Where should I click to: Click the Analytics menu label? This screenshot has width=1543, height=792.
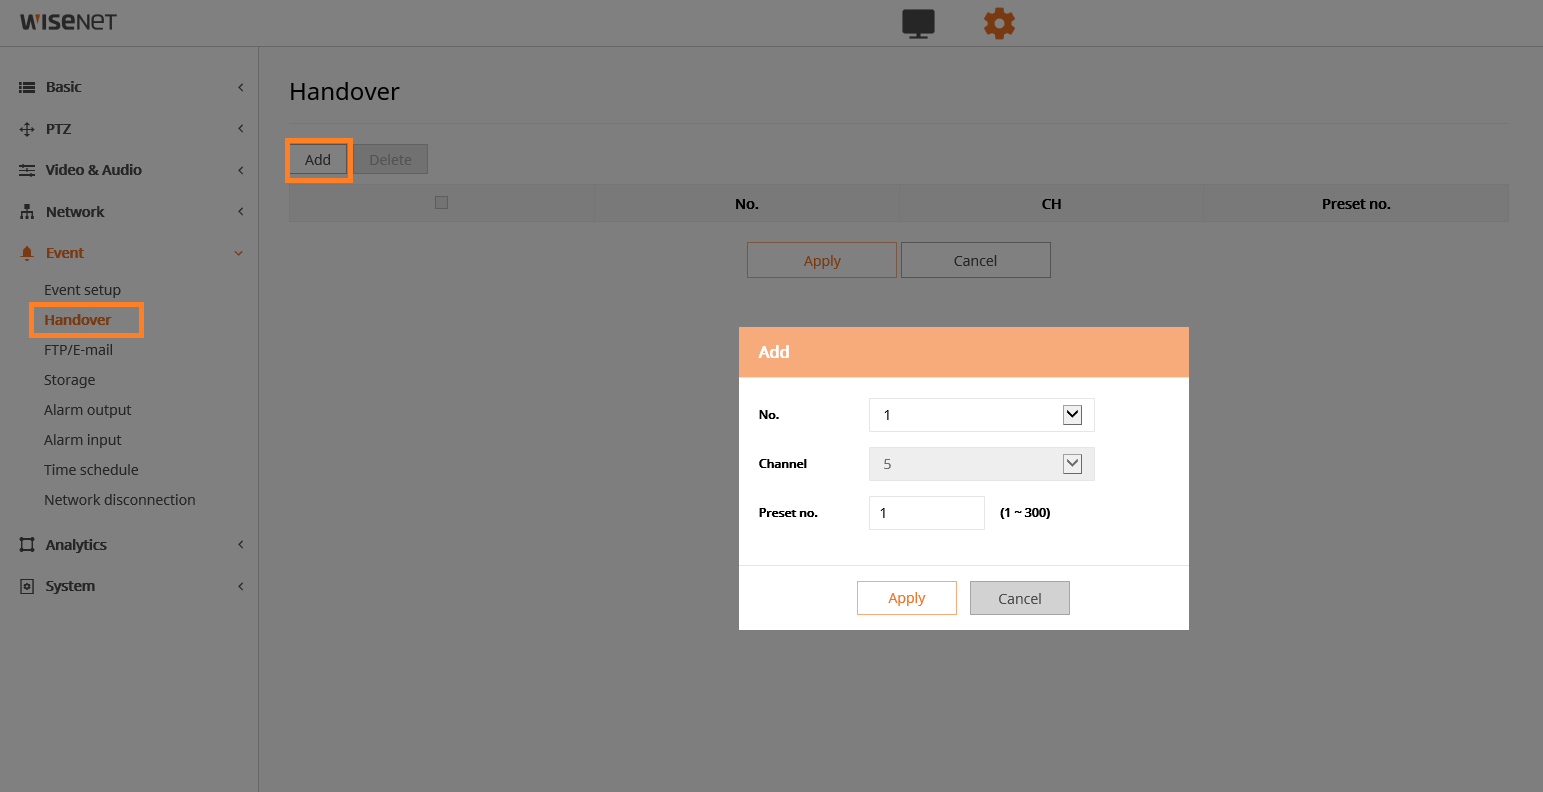pyautogui.click(x=76, y=545)
